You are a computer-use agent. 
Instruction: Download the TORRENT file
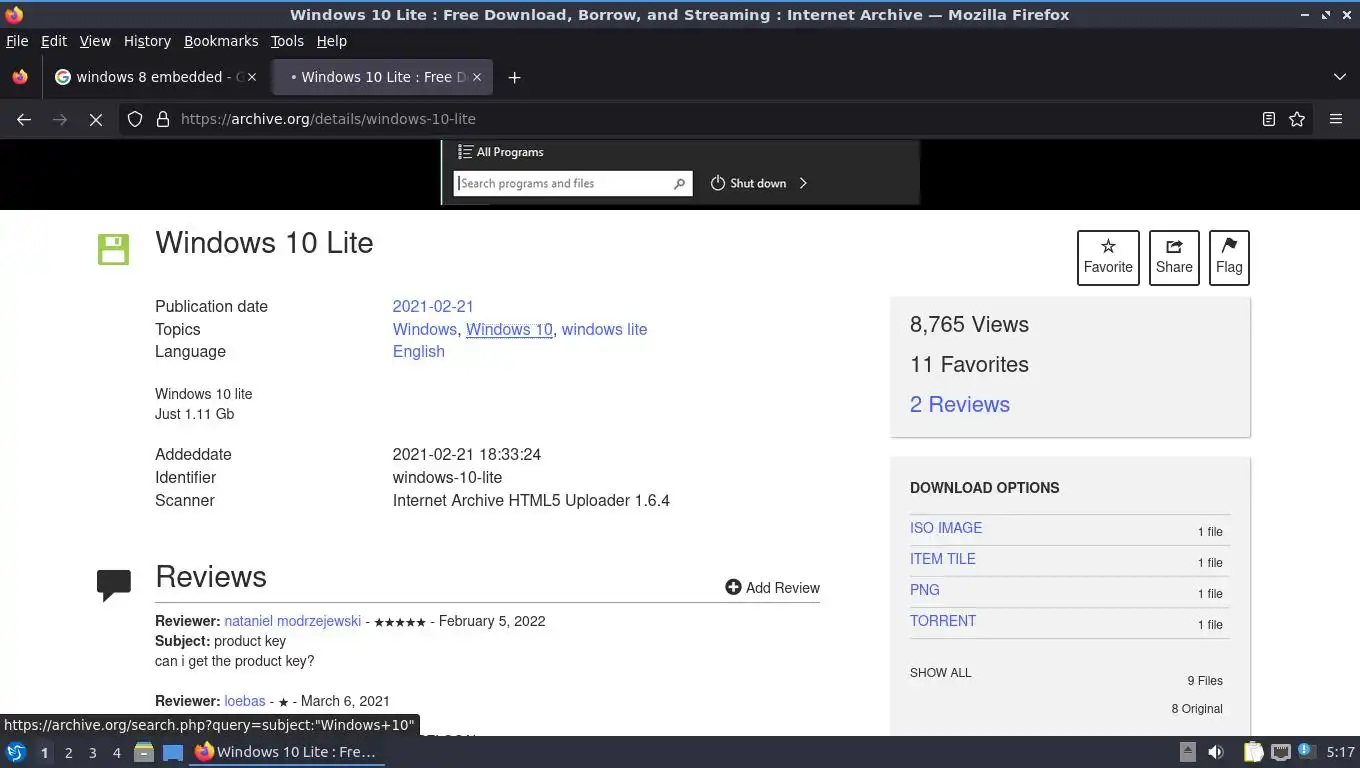pos(943,621)
